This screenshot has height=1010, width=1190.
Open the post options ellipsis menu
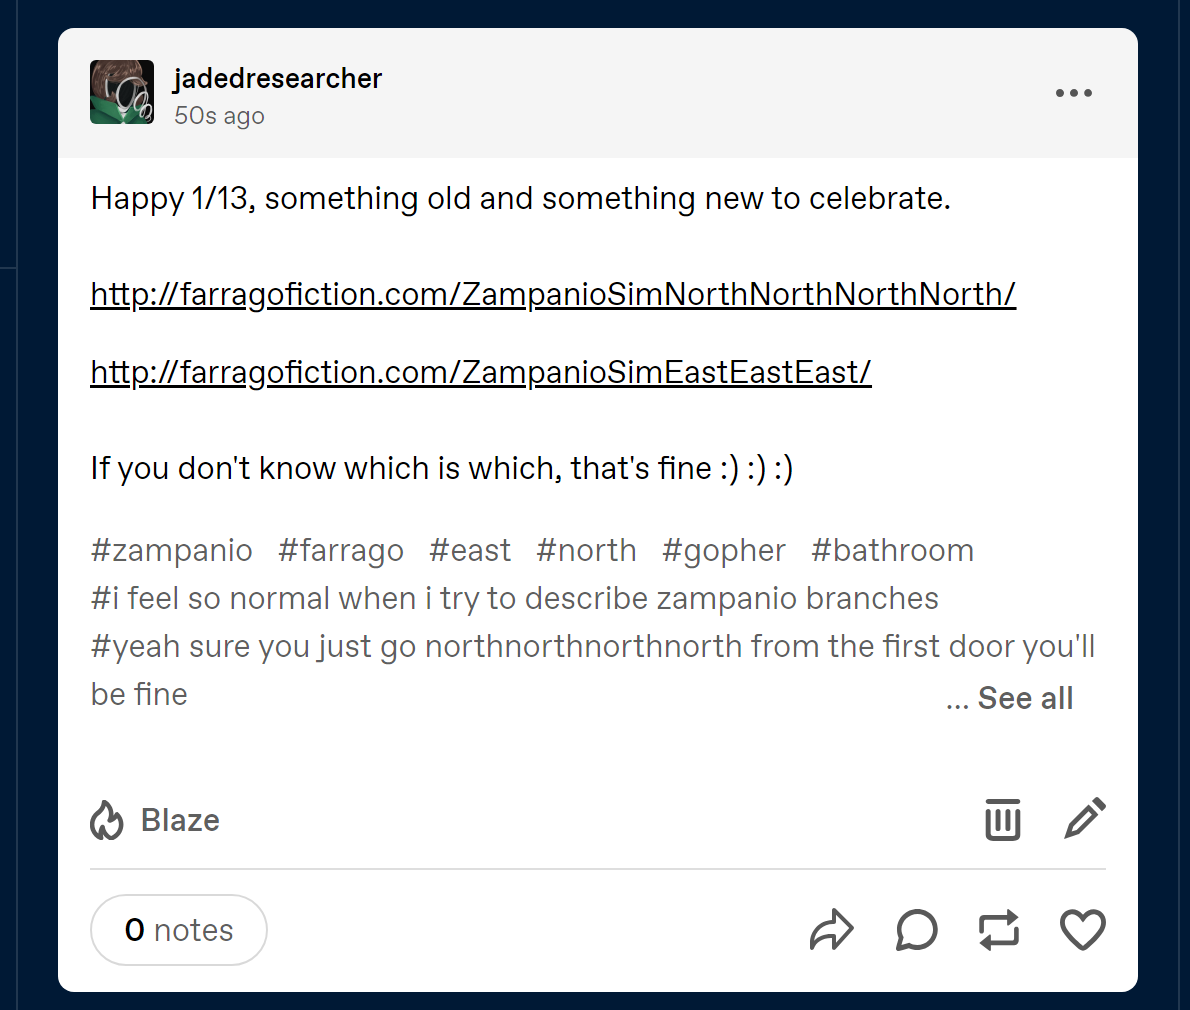pyautogui.click(x=1073, y=93)
